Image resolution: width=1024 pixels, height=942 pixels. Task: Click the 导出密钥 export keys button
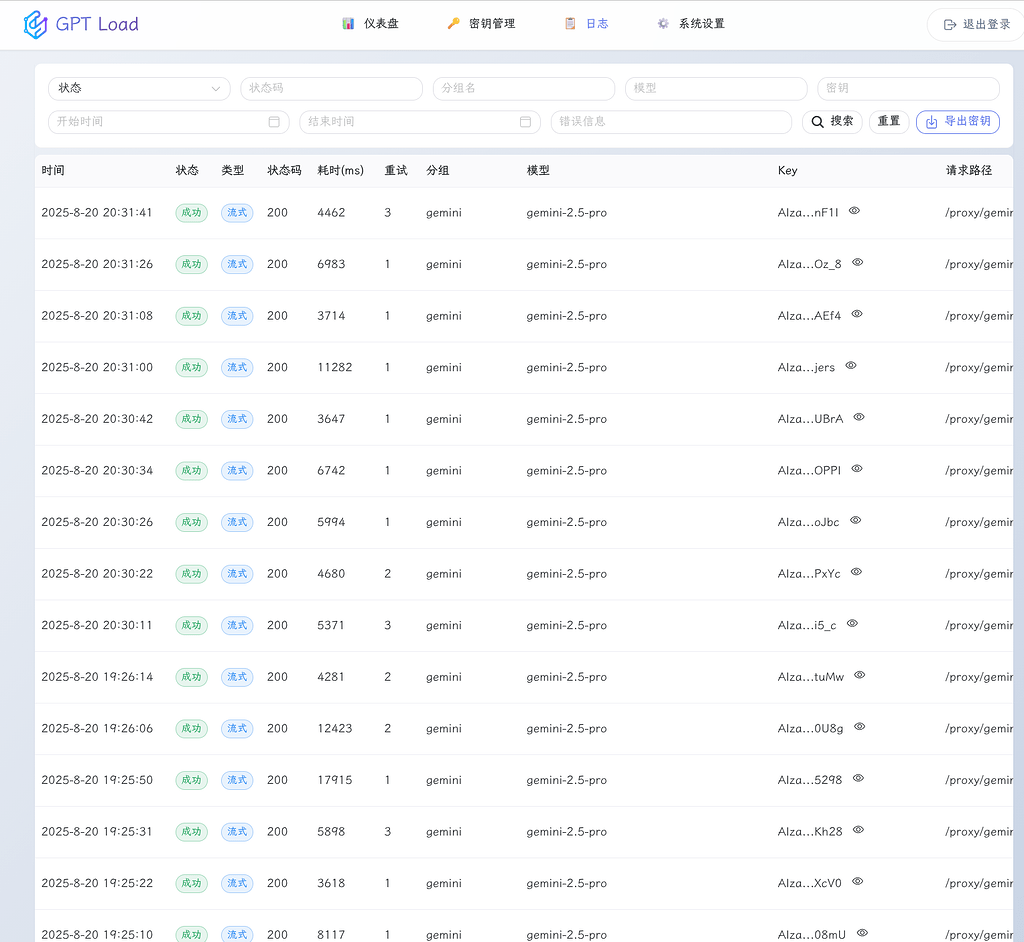tap(957, 122)
